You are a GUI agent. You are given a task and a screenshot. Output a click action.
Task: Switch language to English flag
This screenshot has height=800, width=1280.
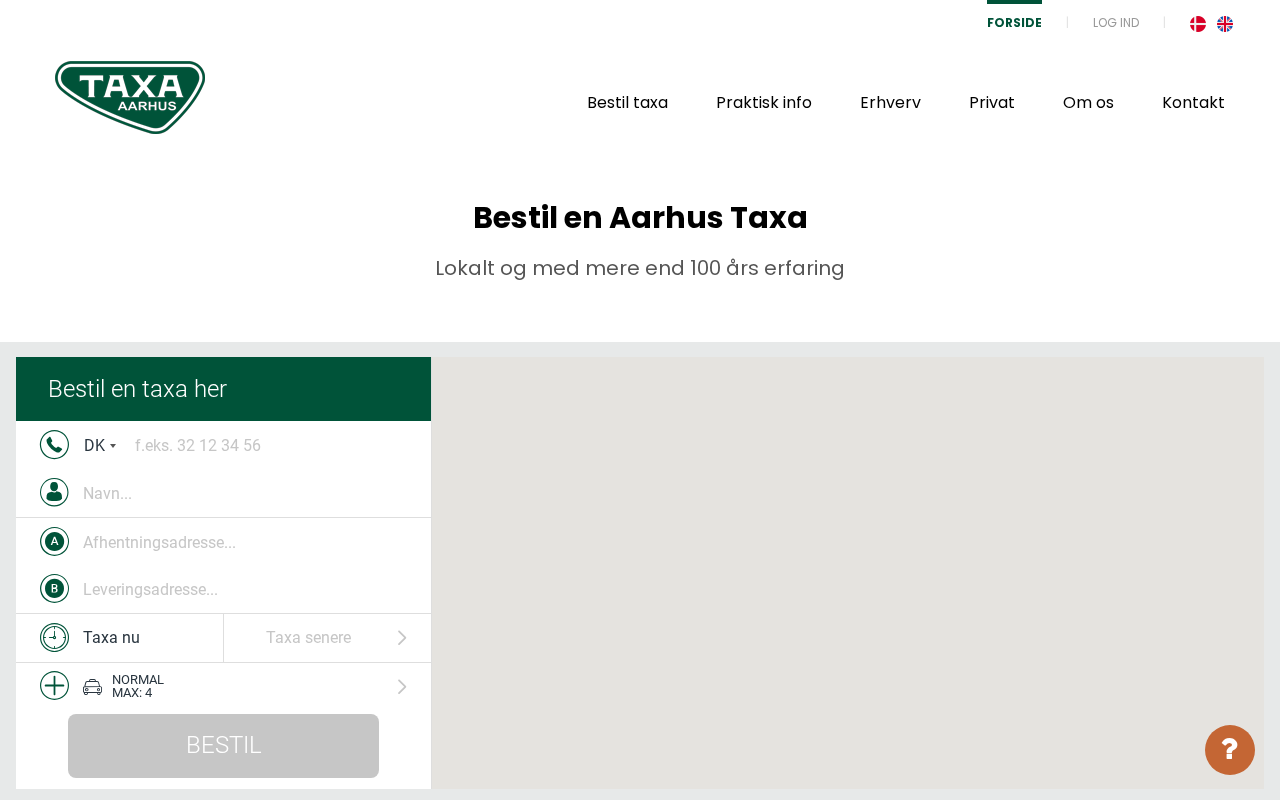click(x=1225, y=24)
